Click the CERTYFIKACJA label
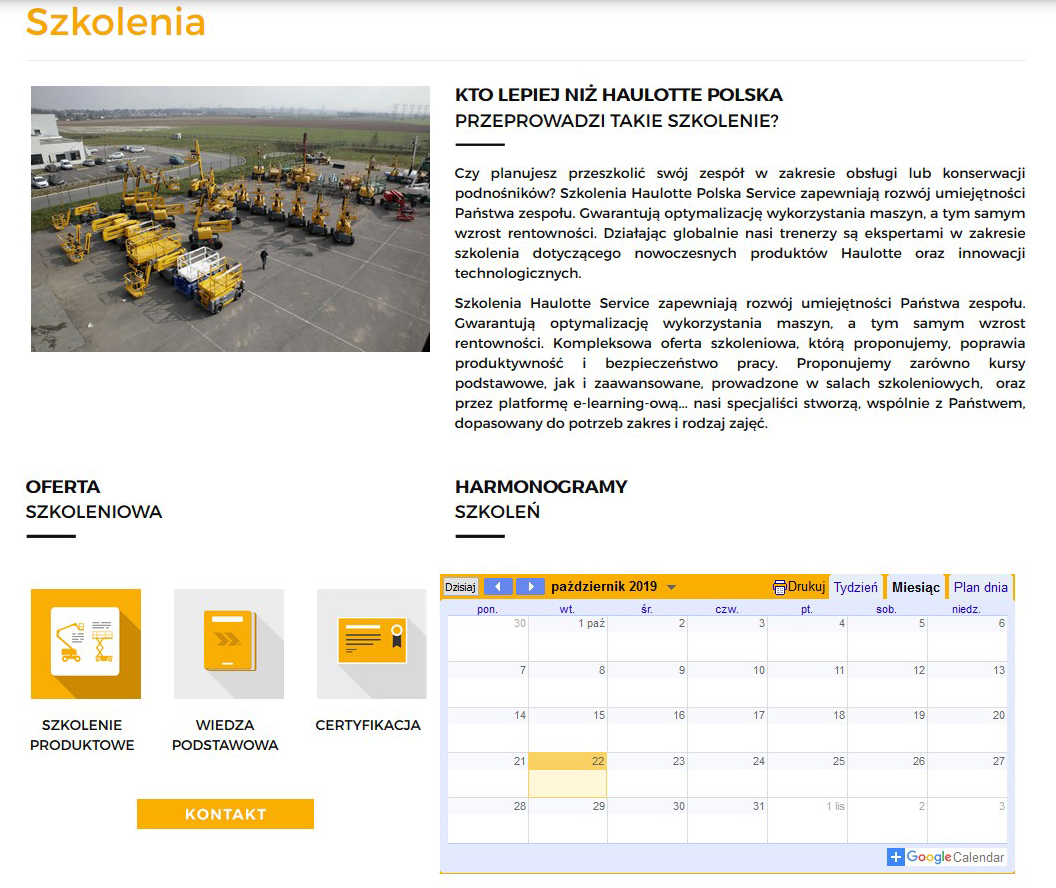Viewport: 1056px width, 888px height. click(x=368, y=725)
